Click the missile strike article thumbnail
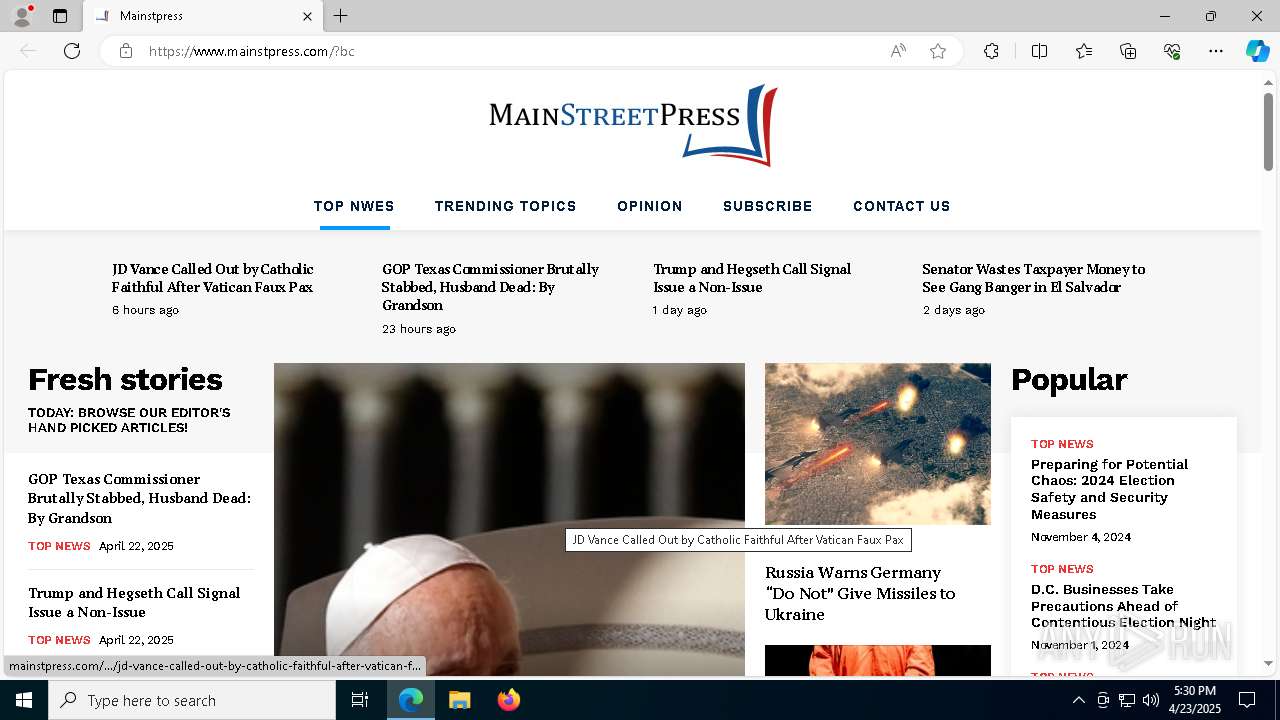The width and height of the screenshot is (1280, 720). click(878, 444)
